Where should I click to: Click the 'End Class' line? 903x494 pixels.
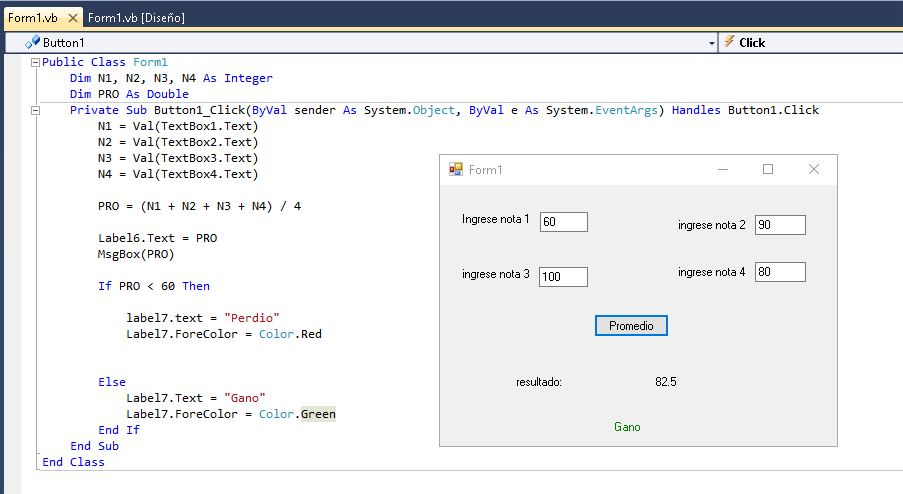[x=73, y=462]
